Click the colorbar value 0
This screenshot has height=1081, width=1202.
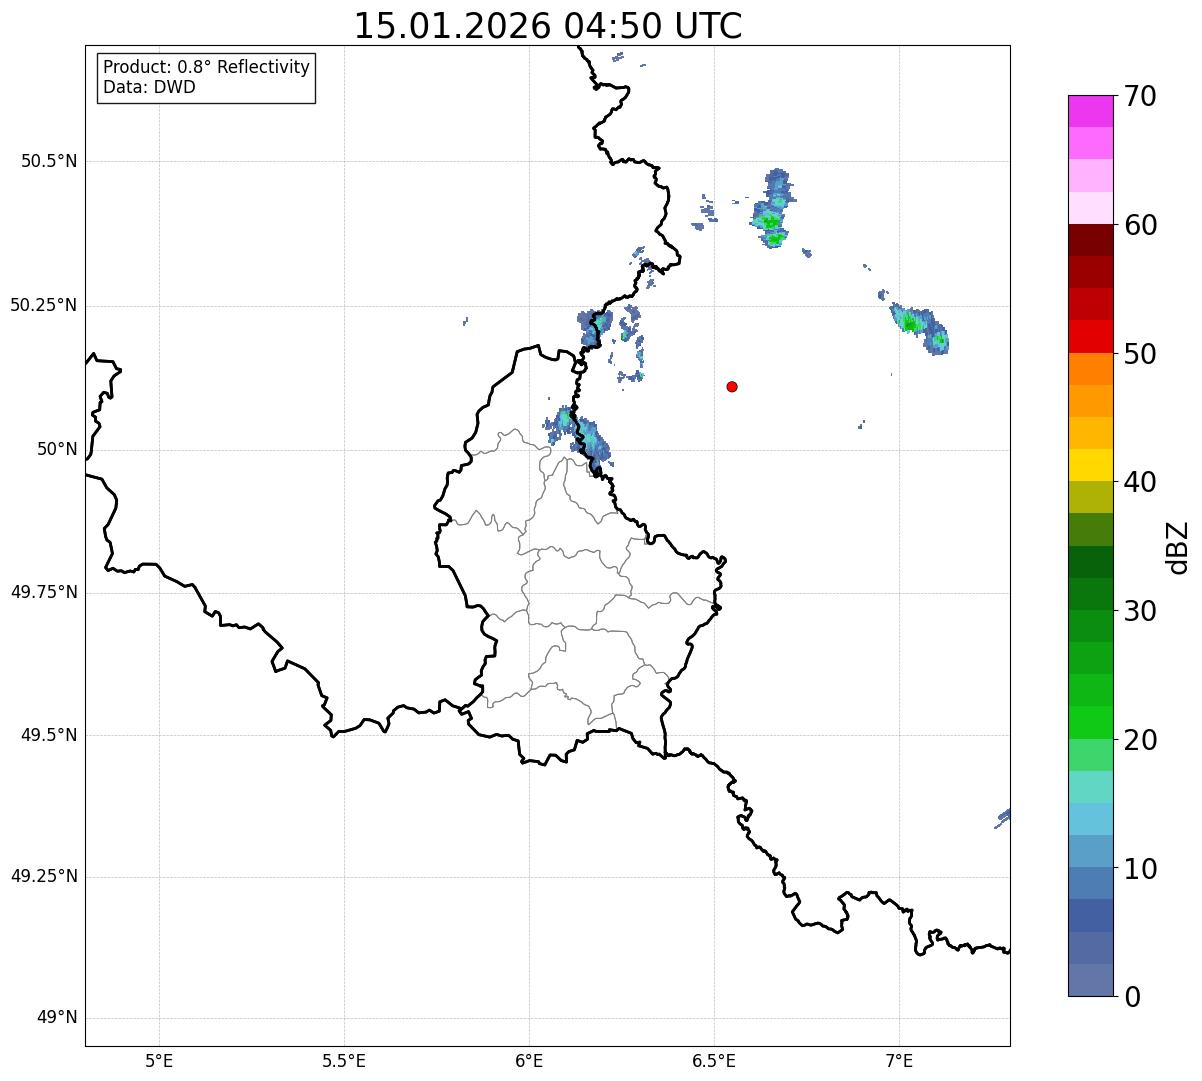tap(1132, 997)
